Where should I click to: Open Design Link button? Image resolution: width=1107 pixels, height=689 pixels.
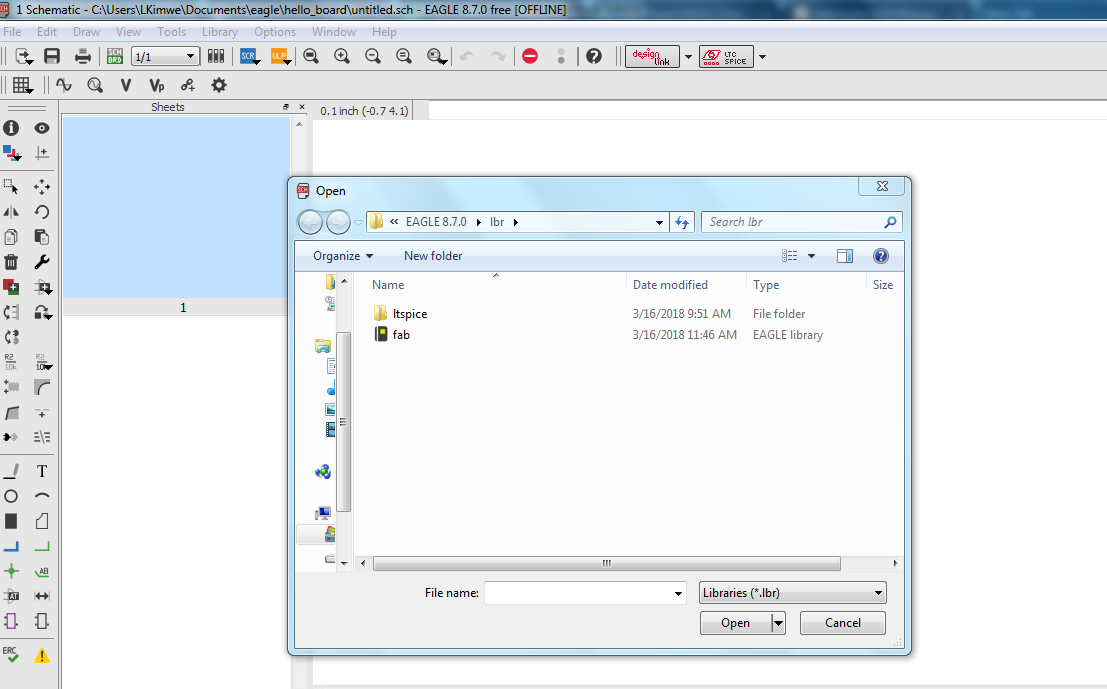[x=652, y=56]
